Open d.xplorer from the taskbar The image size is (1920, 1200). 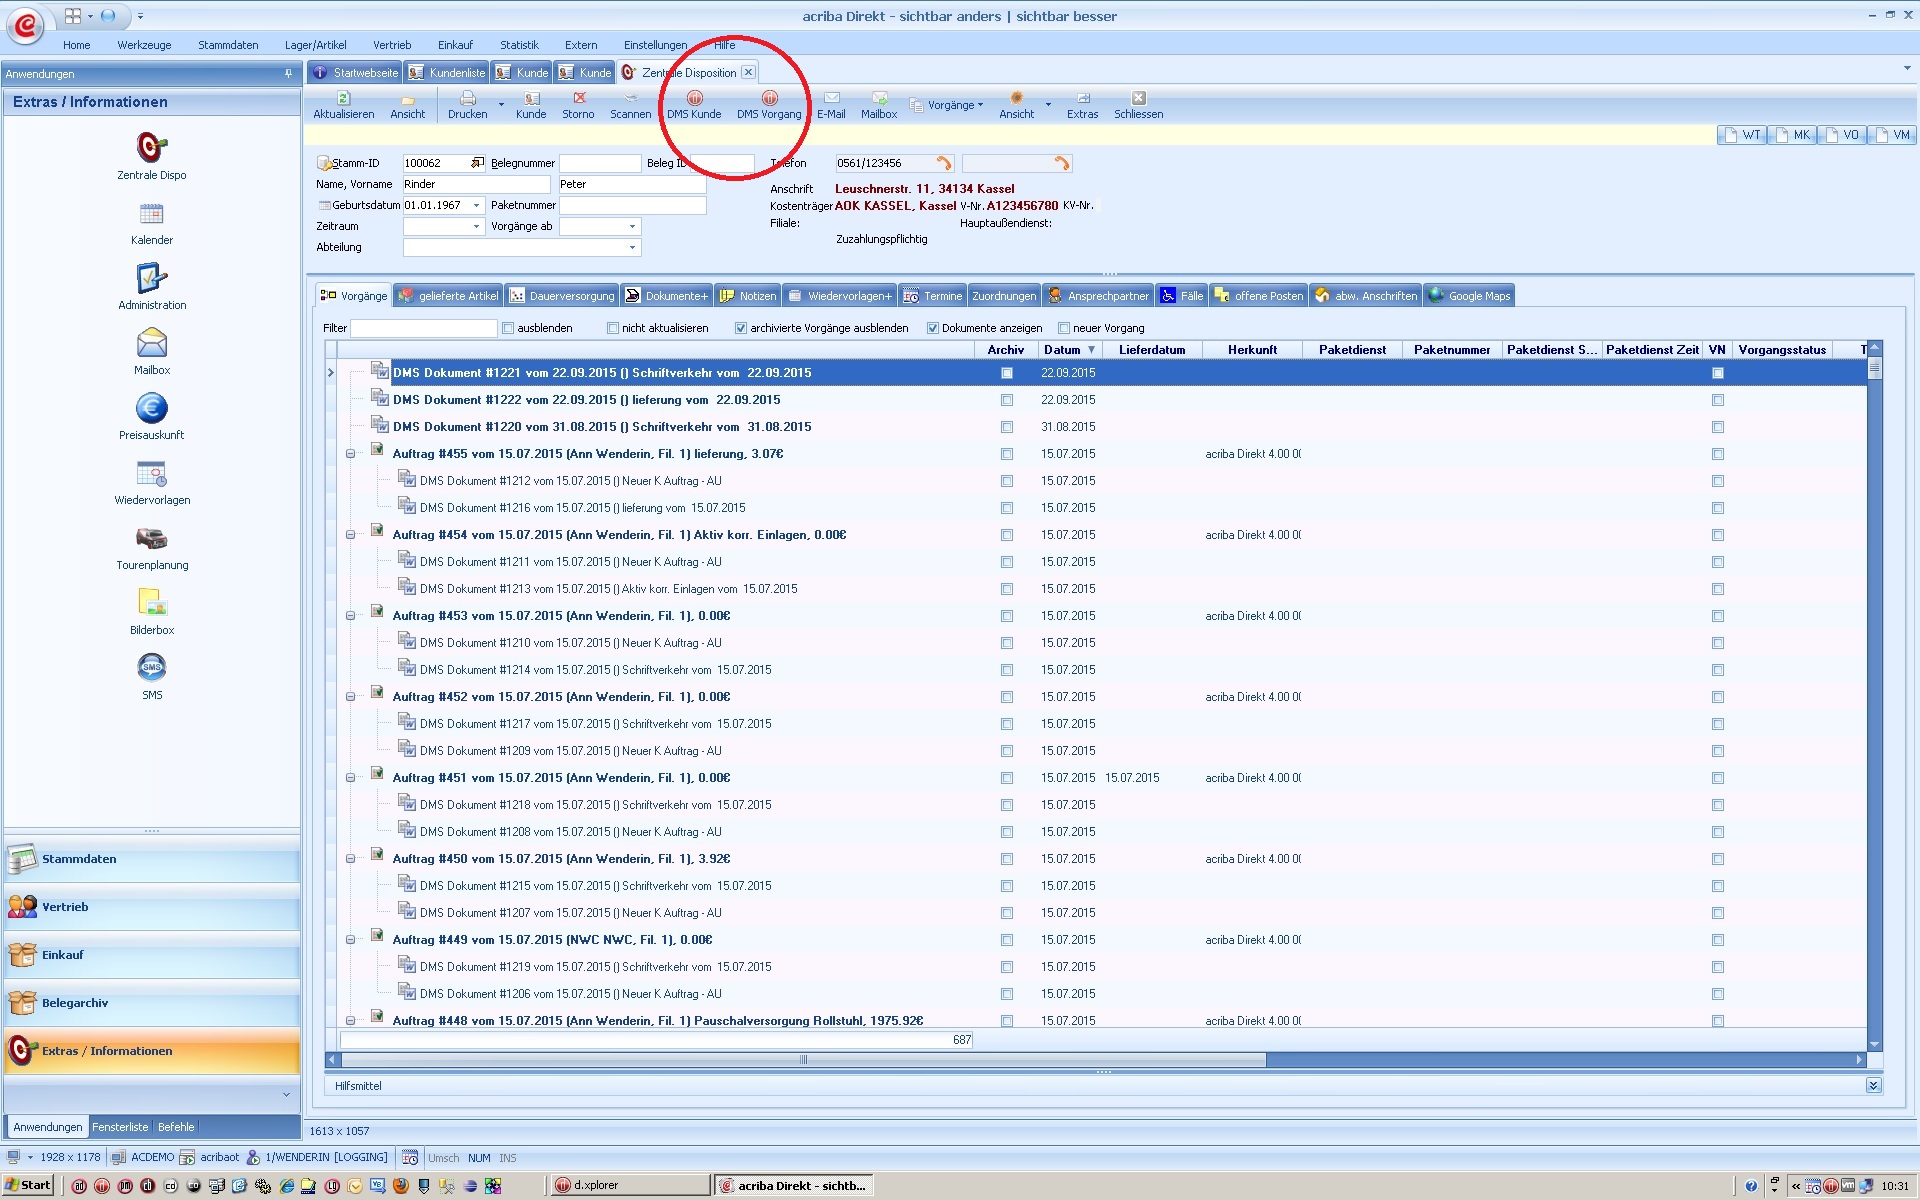[x=628, y=1186]
